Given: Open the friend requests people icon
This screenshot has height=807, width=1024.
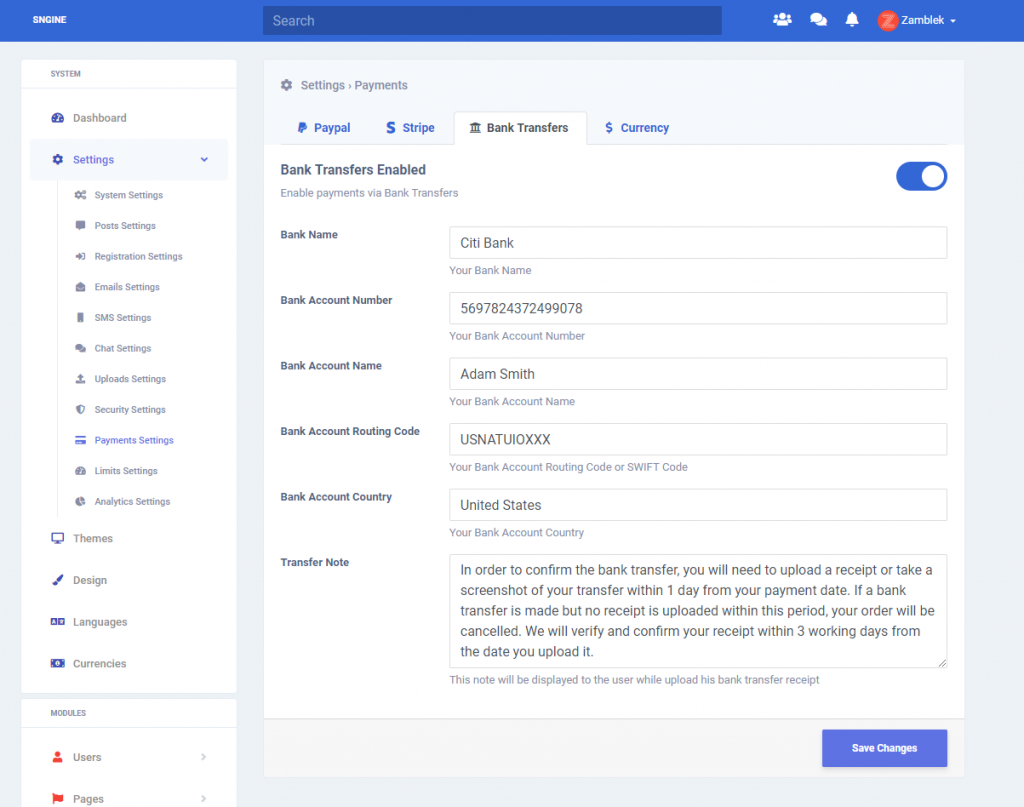Looking at the screenshot, I should (x=782, y=20).
